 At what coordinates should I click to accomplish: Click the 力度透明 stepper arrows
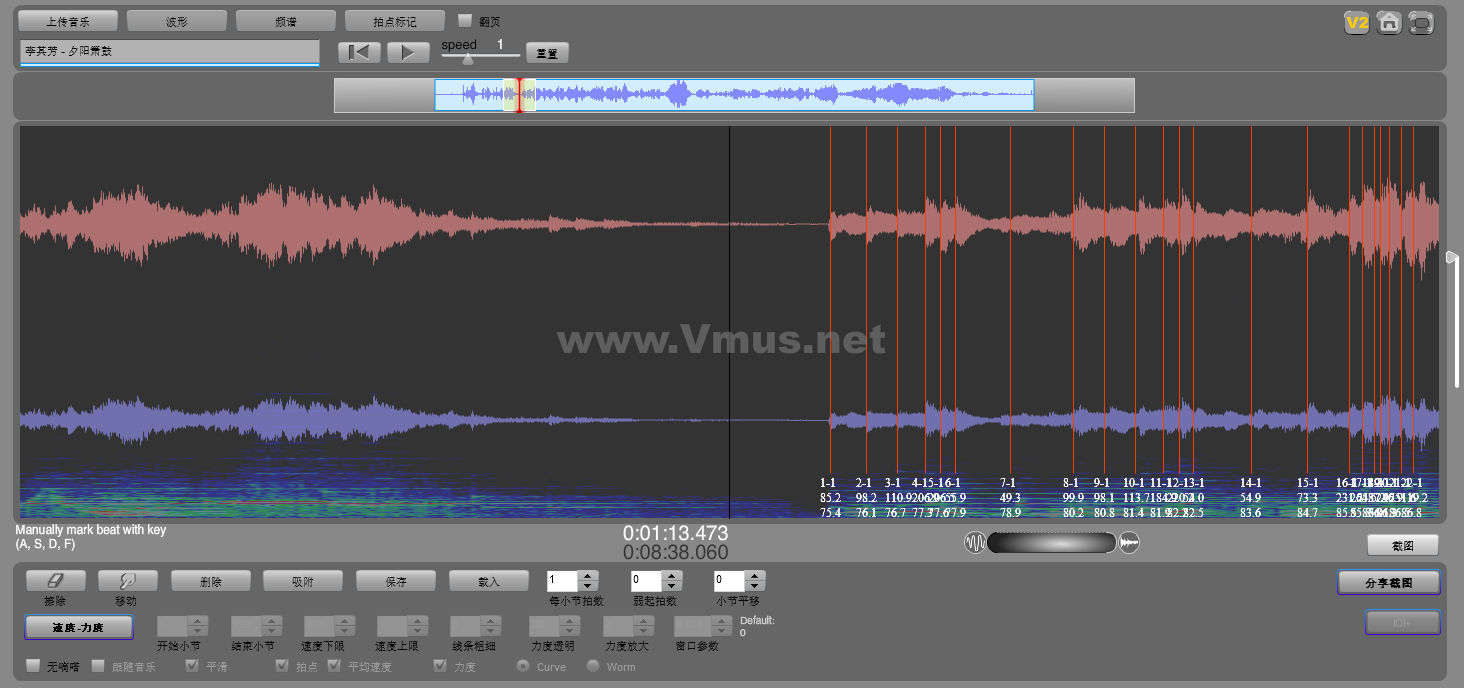570,626
